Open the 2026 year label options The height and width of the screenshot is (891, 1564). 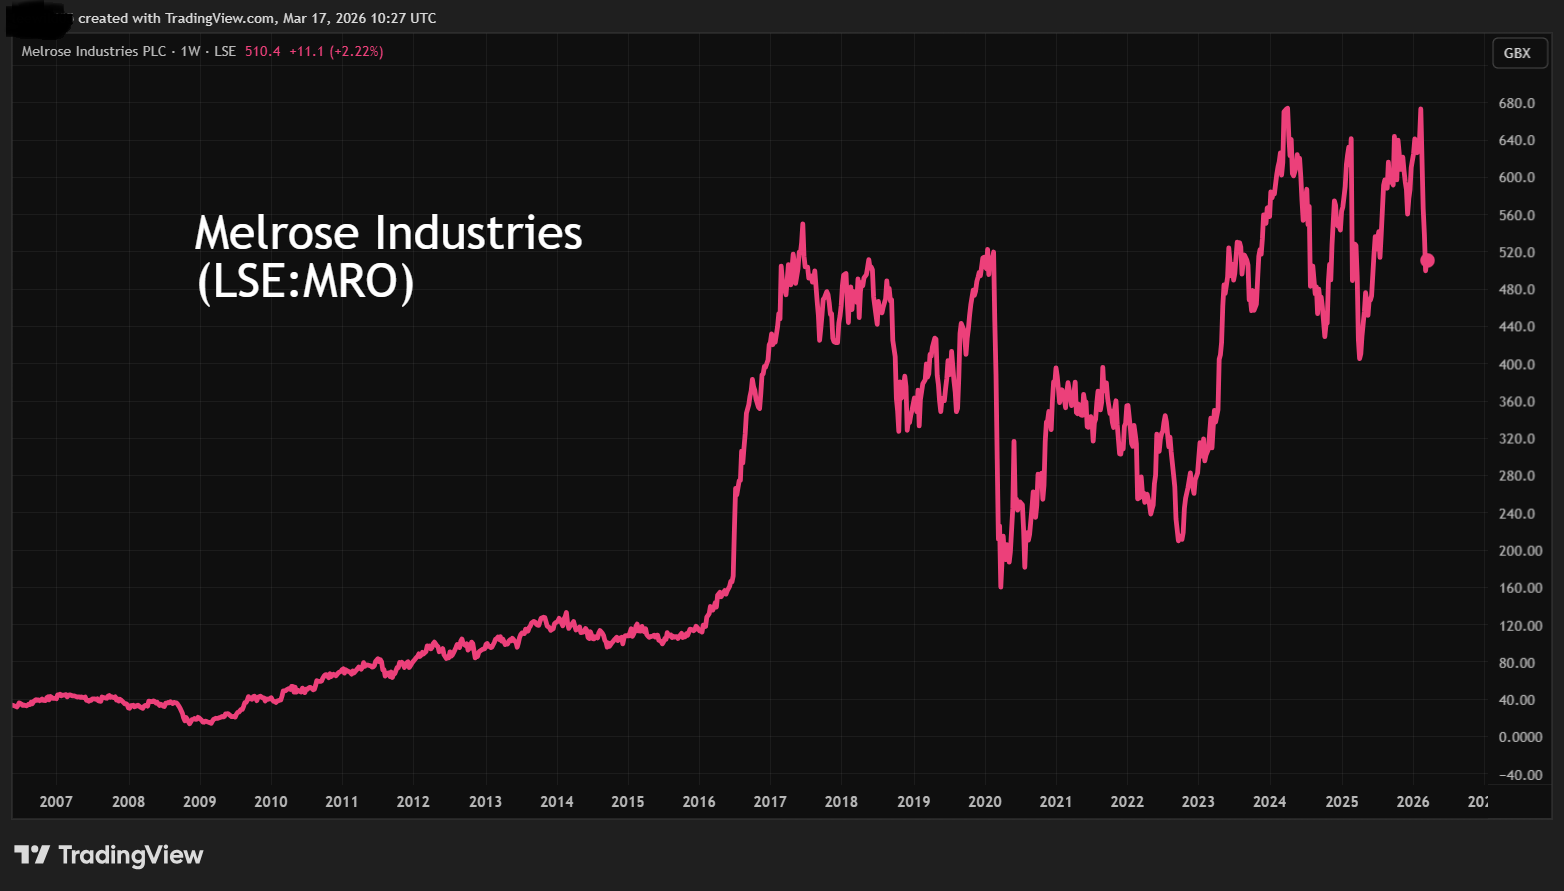[1414, 801]
